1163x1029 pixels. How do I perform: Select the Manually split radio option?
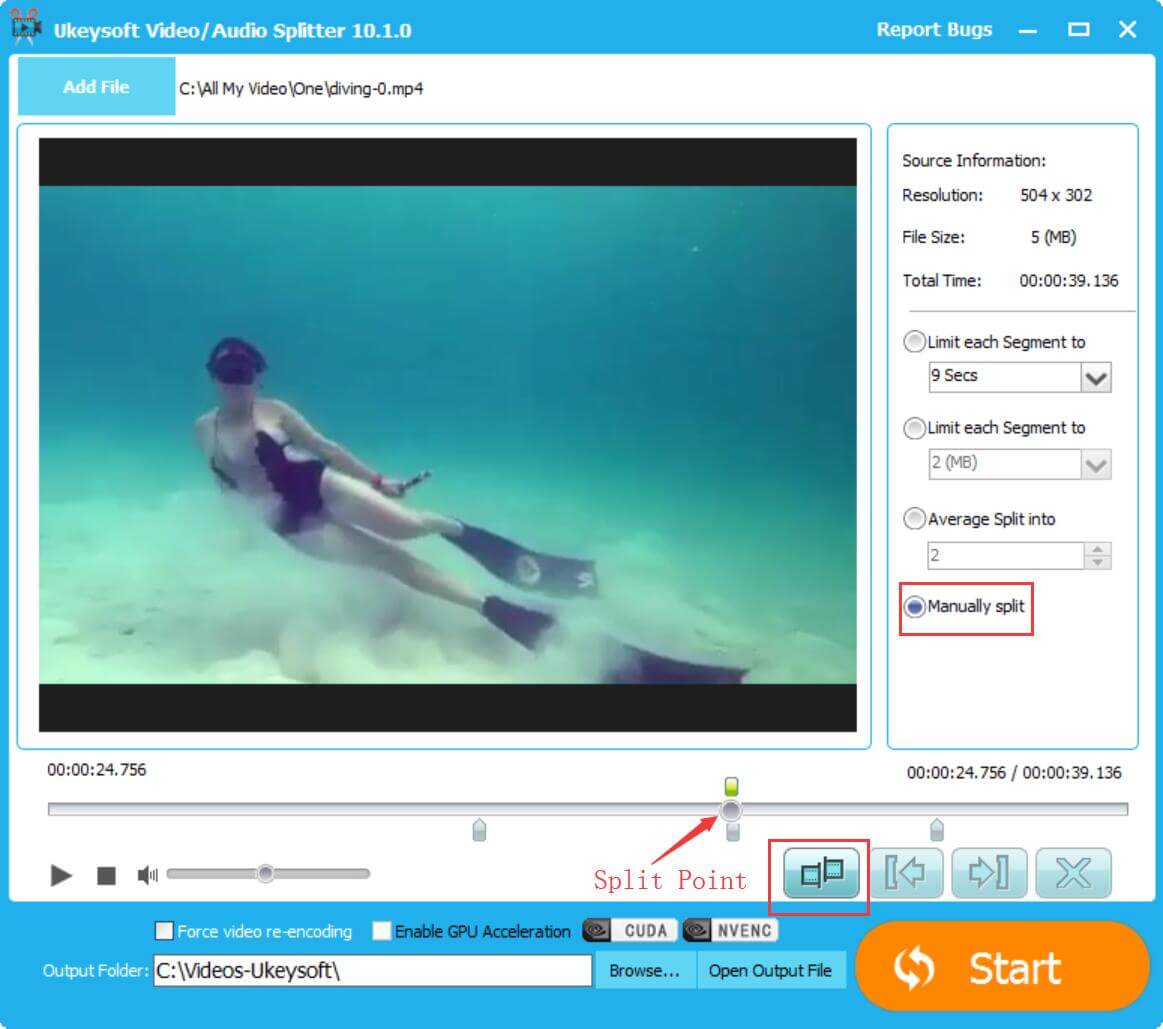(x=915, y=606)
